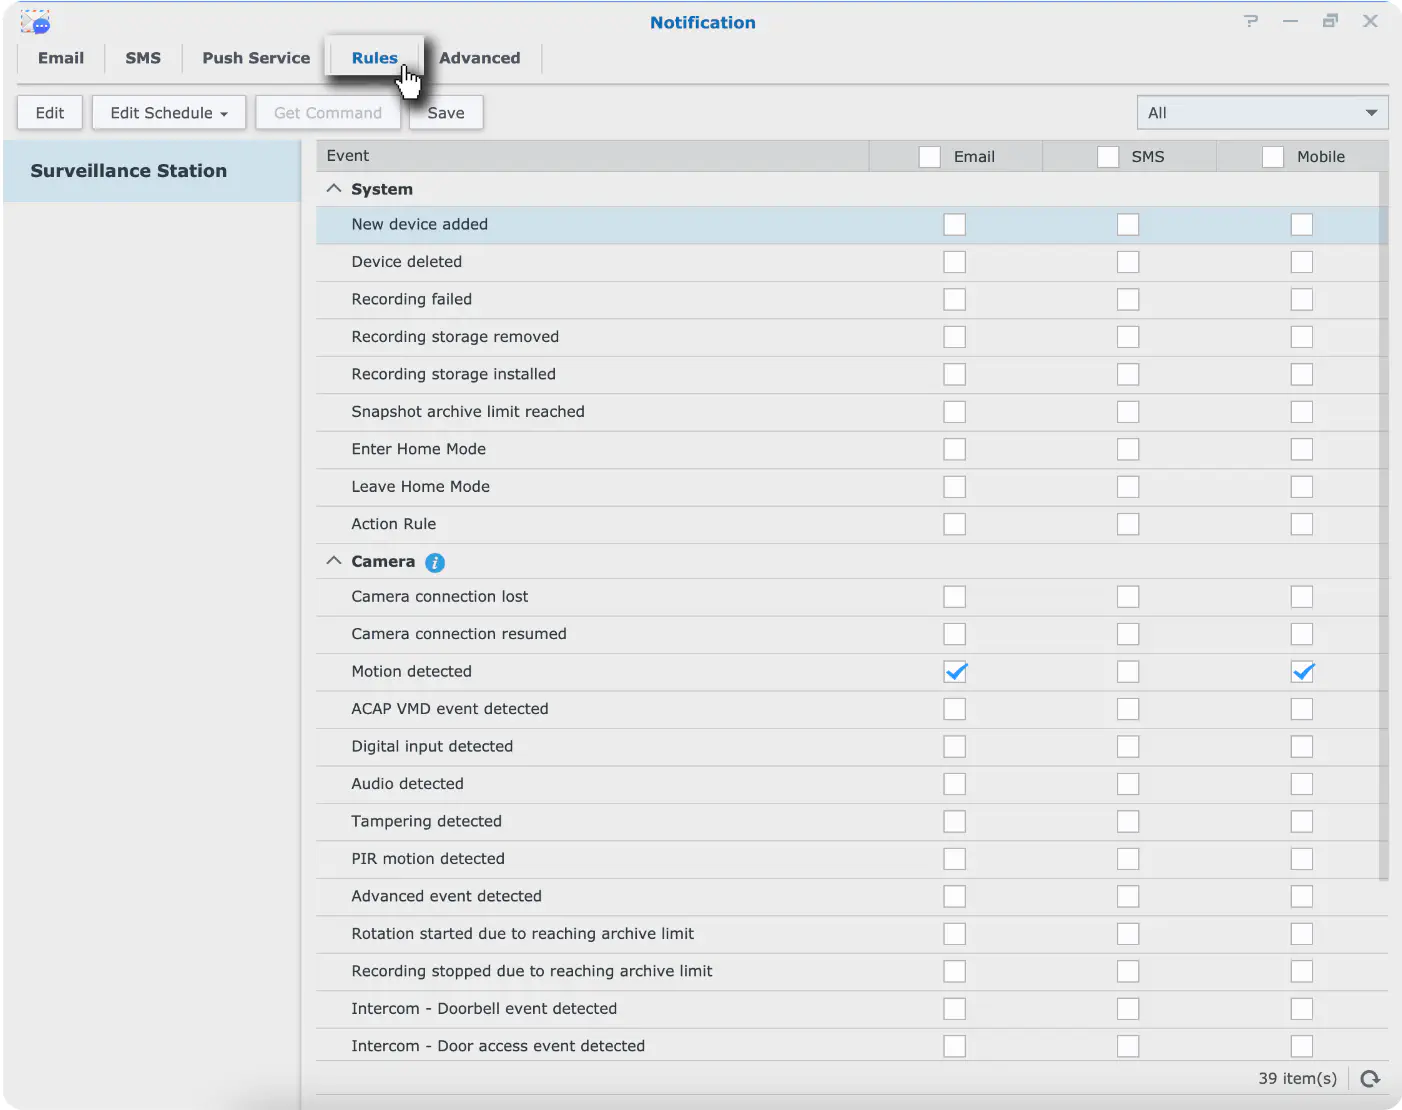Open the All filter dropdown
This screenshot has width=1402, height=1110.
pyautogui.click(x=1262, y=113)
